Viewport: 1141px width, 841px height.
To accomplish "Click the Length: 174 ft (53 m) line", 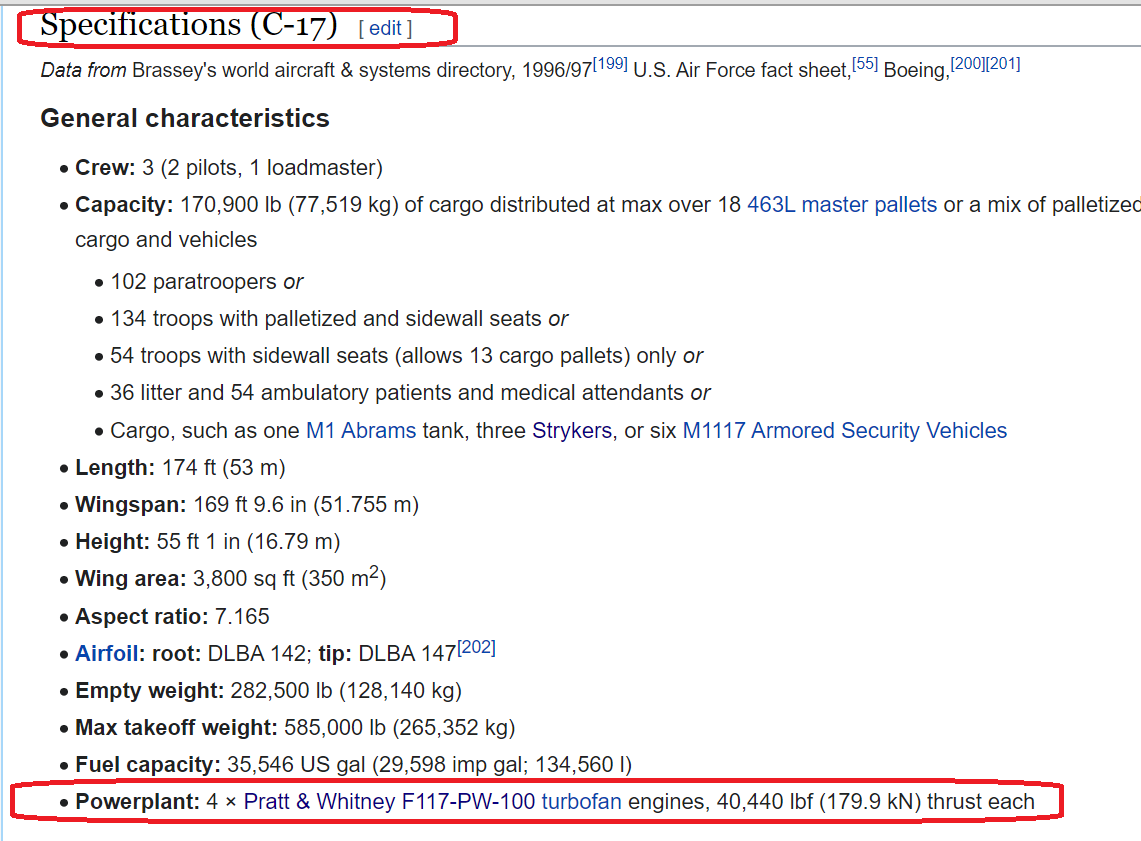I will 180,467.
